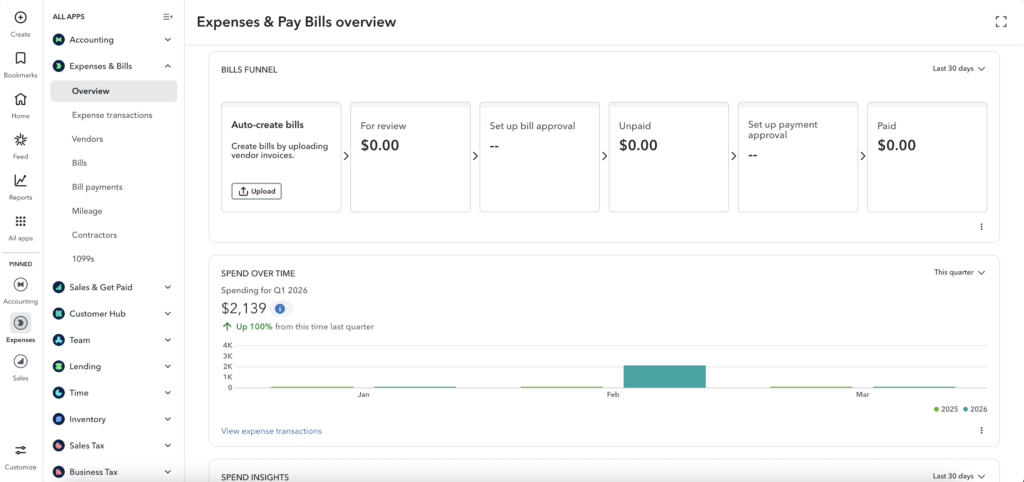Click the Team app icon

59,340
